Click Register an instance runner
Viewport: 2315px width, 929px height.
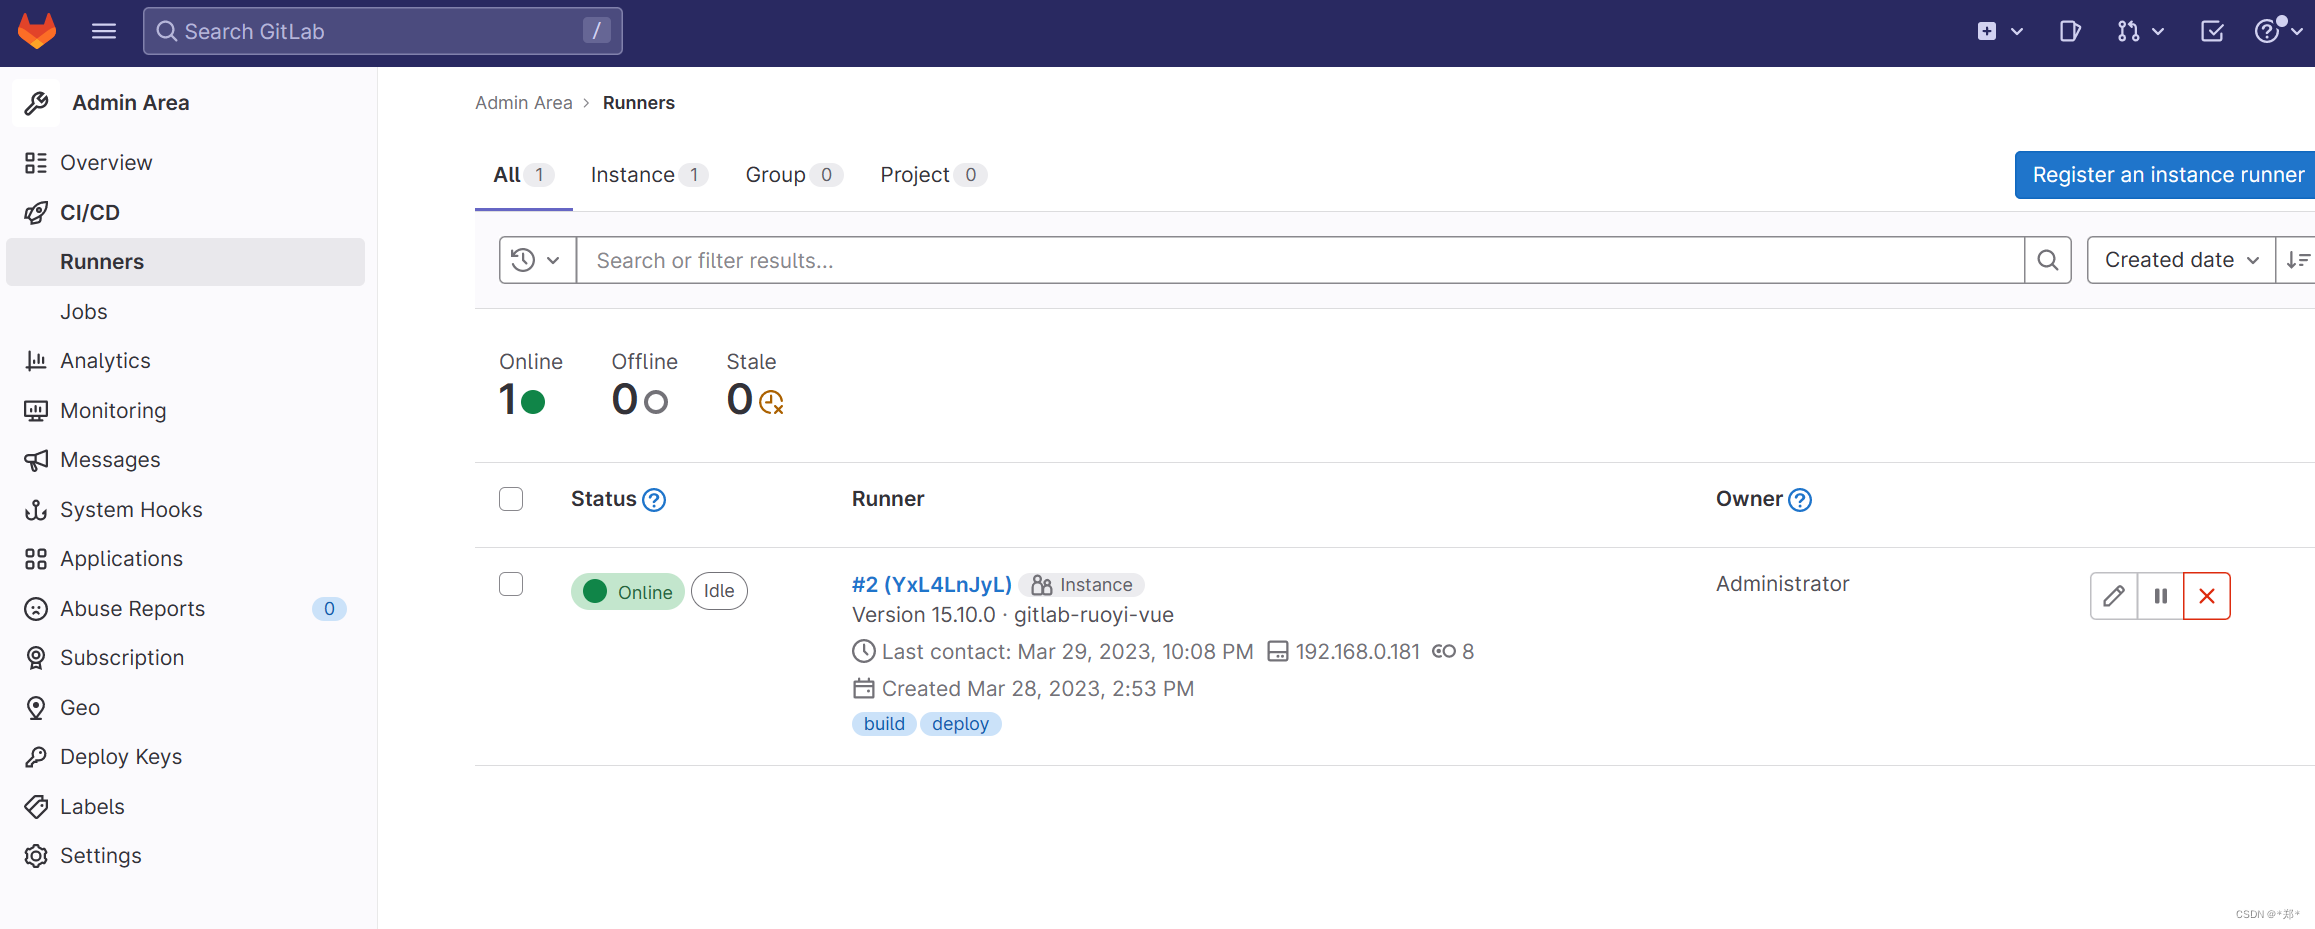pyautogui.click(x=2166, y=174)
